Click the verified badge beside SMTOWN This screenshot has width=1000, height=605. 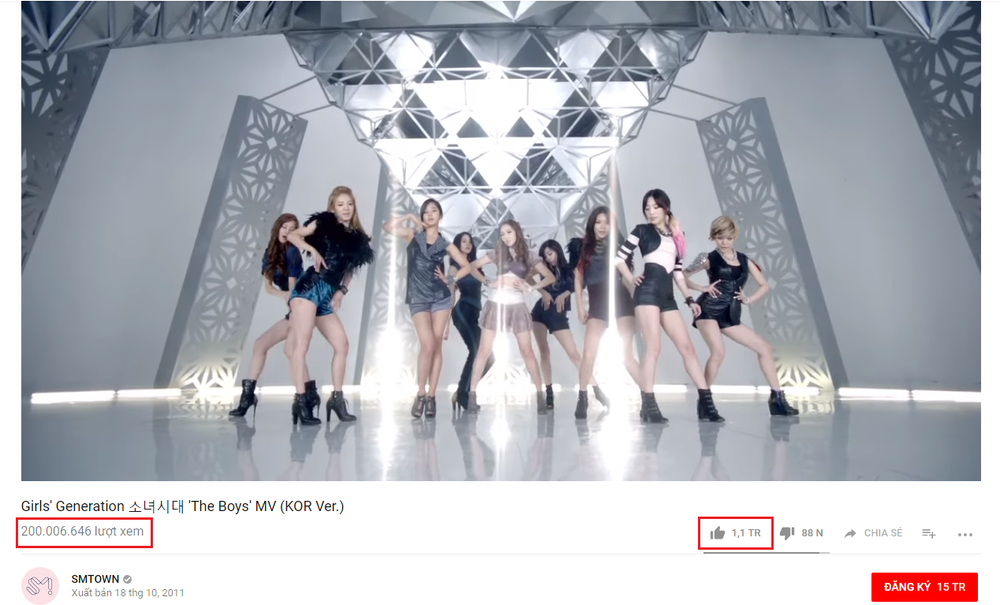[x=128, y=579]
